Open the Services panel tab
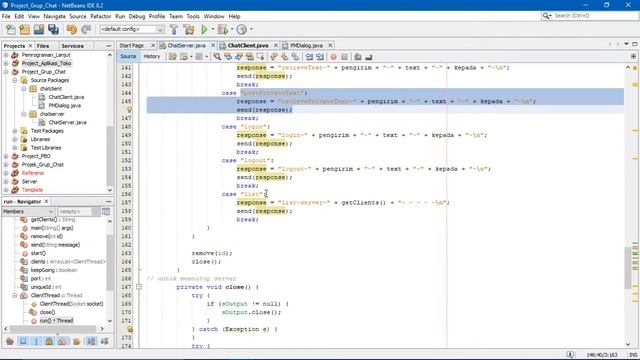This screenshot has width=640, height=360. coord(72,46)
